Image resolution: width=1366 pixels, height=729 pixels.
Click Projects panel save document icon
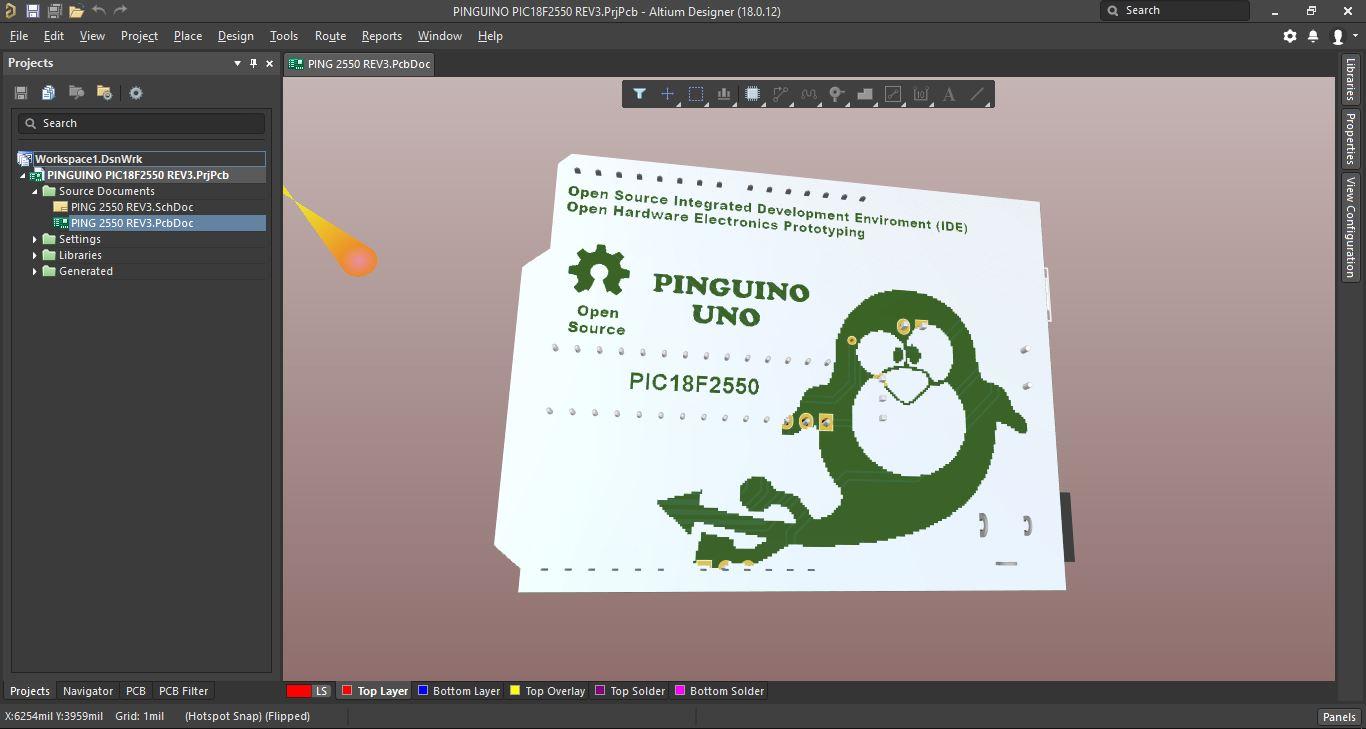(x=21, y=93)
